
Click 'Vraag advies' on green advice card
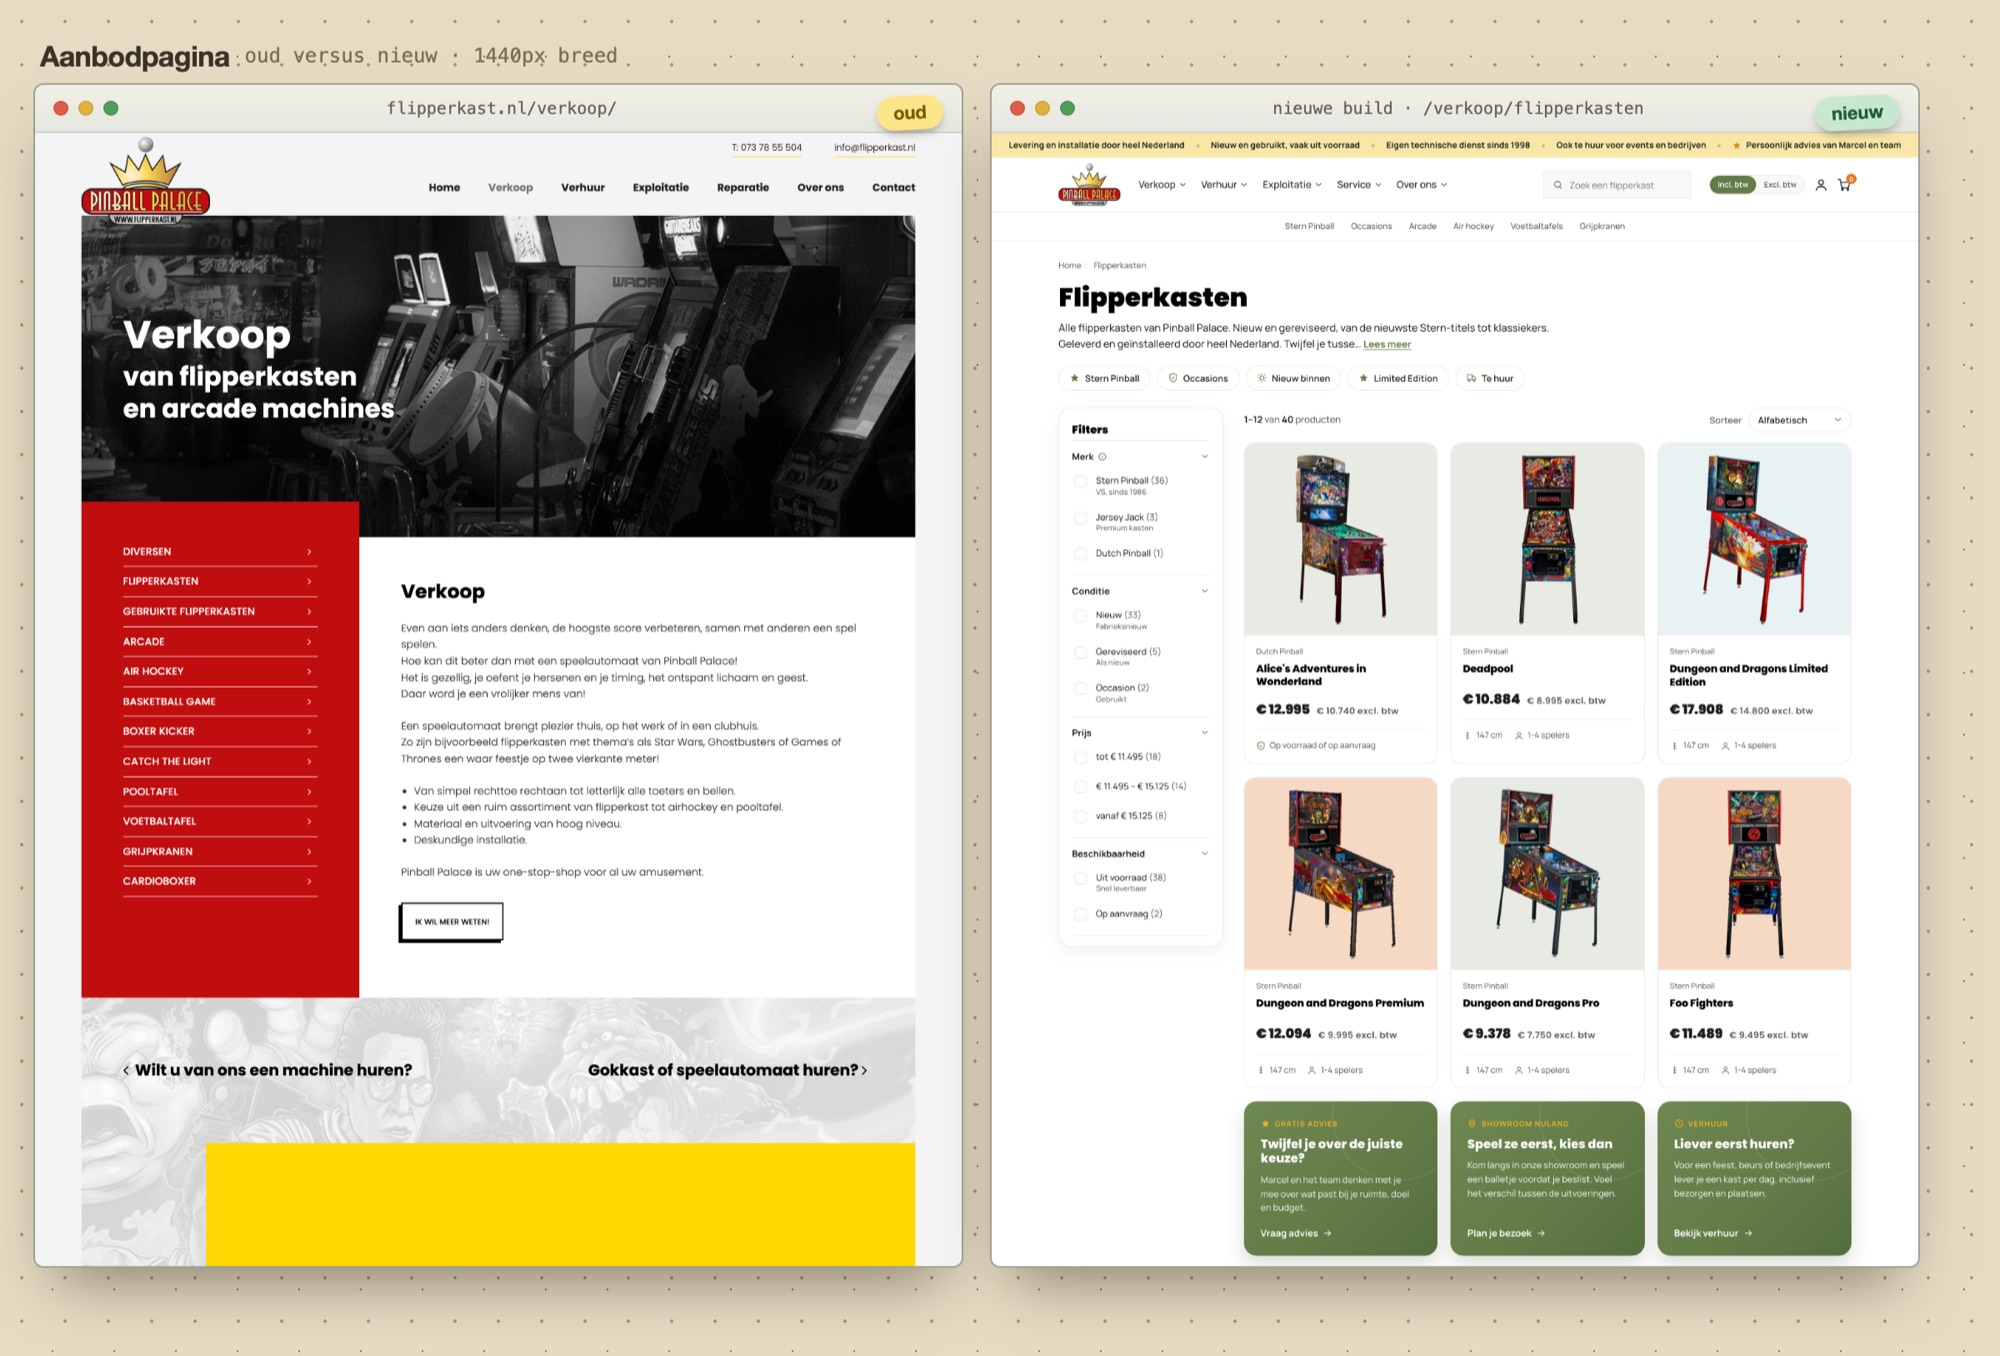point(1296,1234)
